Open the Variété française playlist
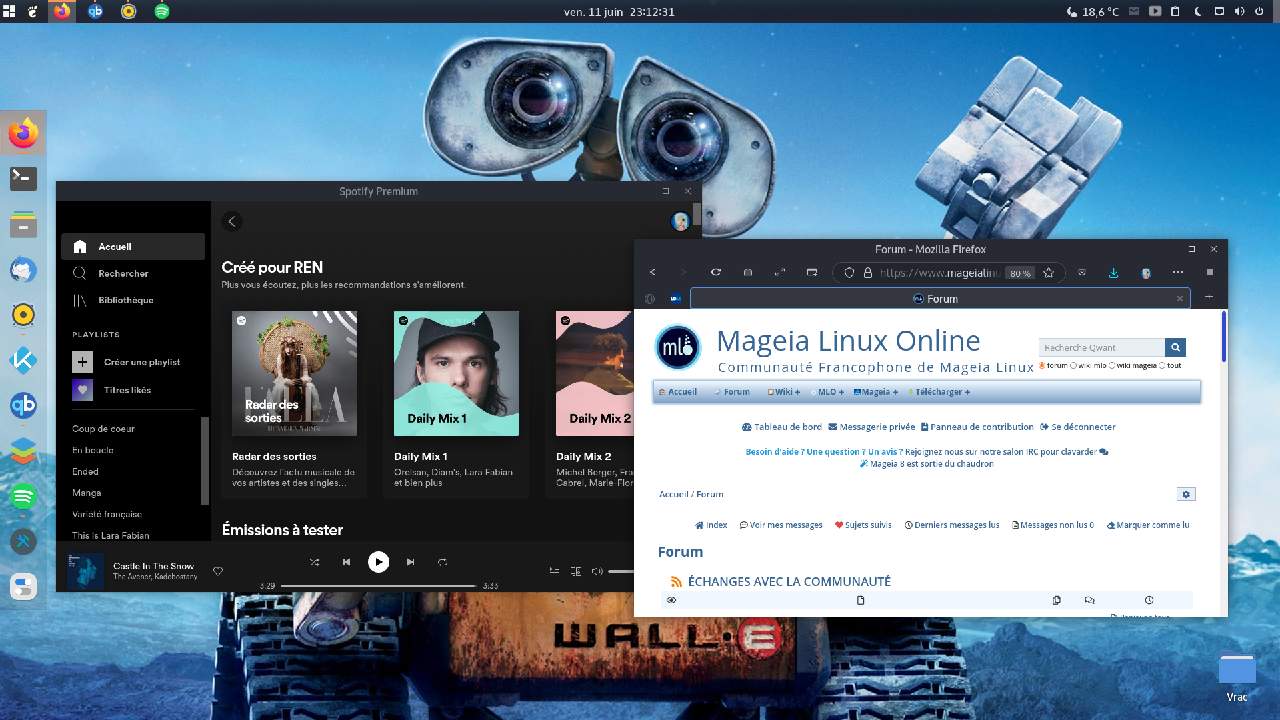1280x720 pixels. [107, 514]
